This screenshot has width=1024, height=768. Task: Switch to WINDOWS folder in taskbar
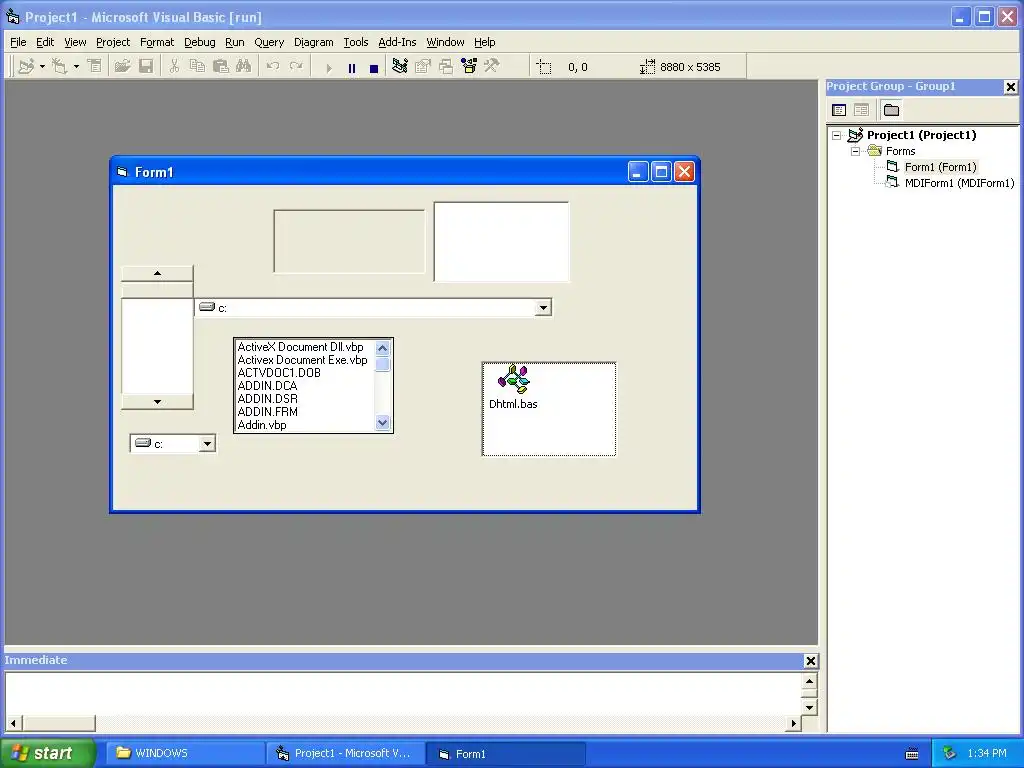(185, 753)
